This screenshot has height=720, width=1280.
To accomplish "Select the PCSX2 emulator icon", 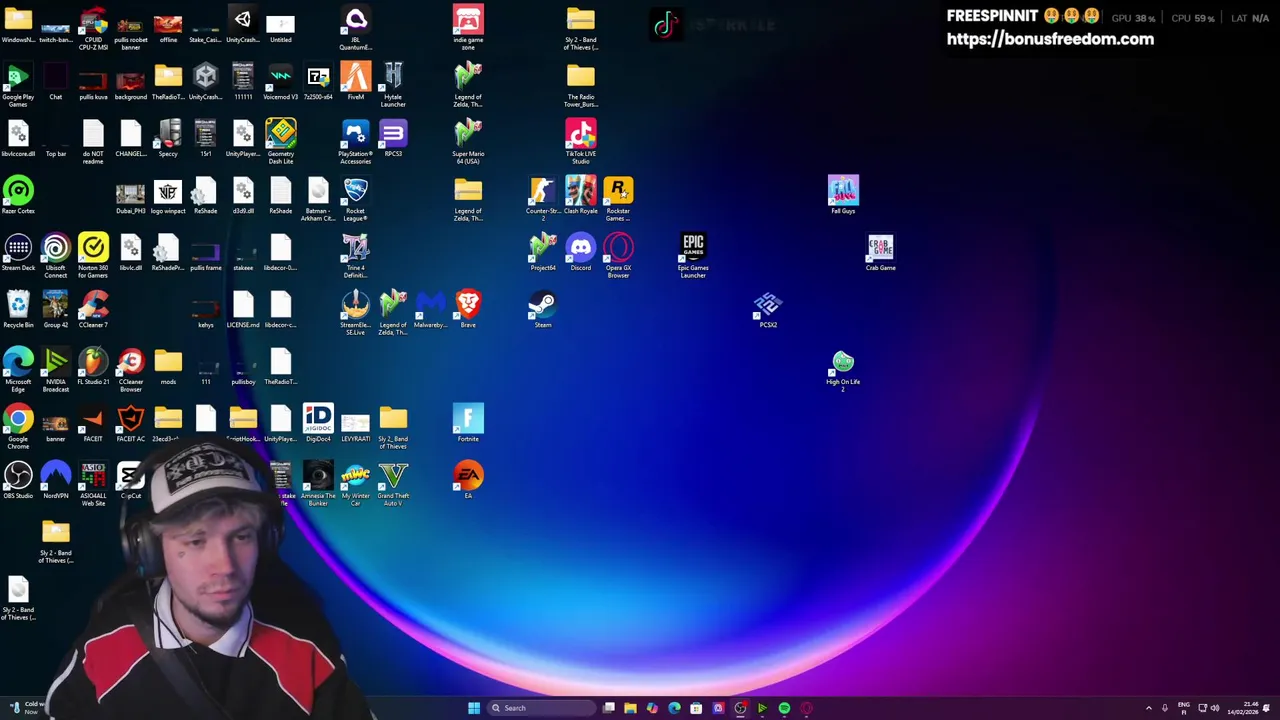I will pos(768,310).
